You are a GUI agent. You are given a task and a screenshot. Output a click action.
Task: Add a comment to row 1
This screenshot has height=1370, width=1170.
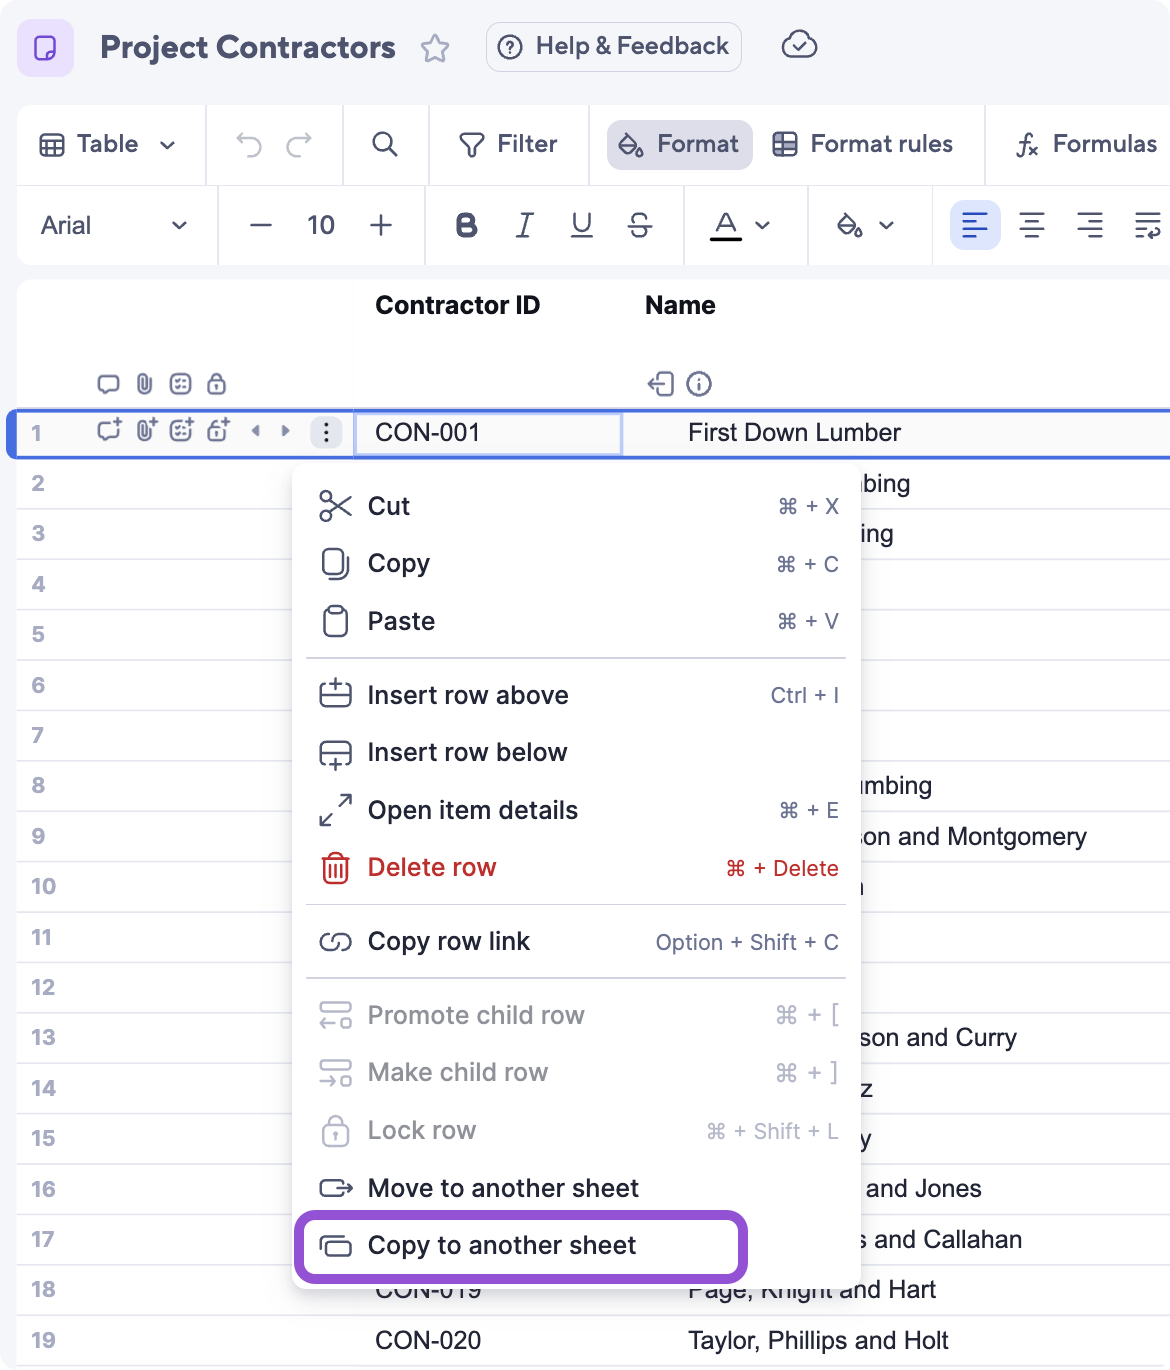(110, 431)
